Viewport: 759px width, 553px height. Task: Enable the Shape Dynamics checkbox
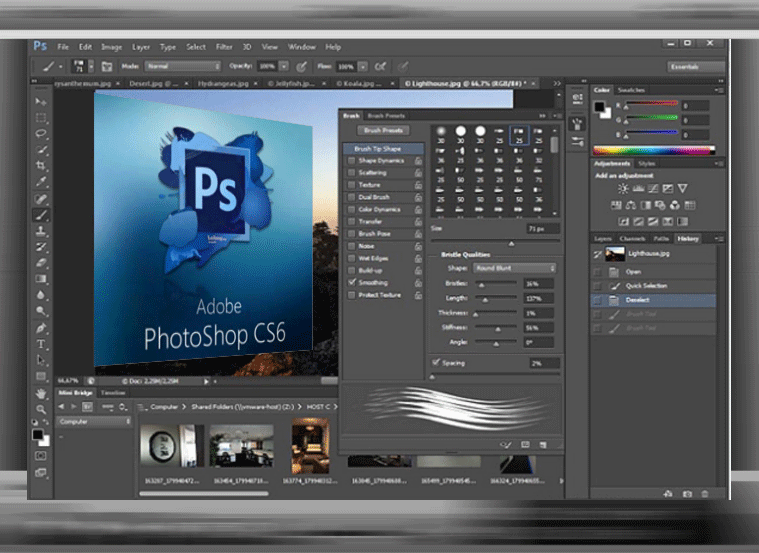(x=352, y=160)
